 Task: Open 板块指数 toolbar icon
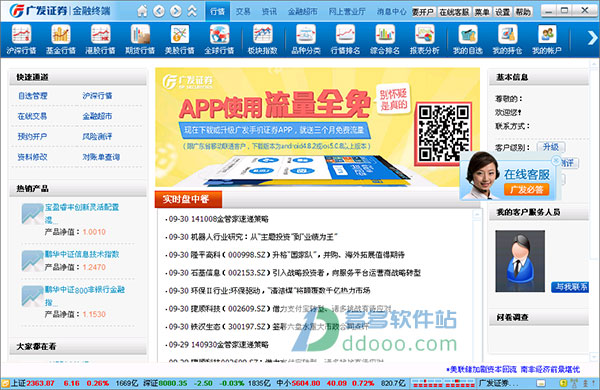pos(262,39)
